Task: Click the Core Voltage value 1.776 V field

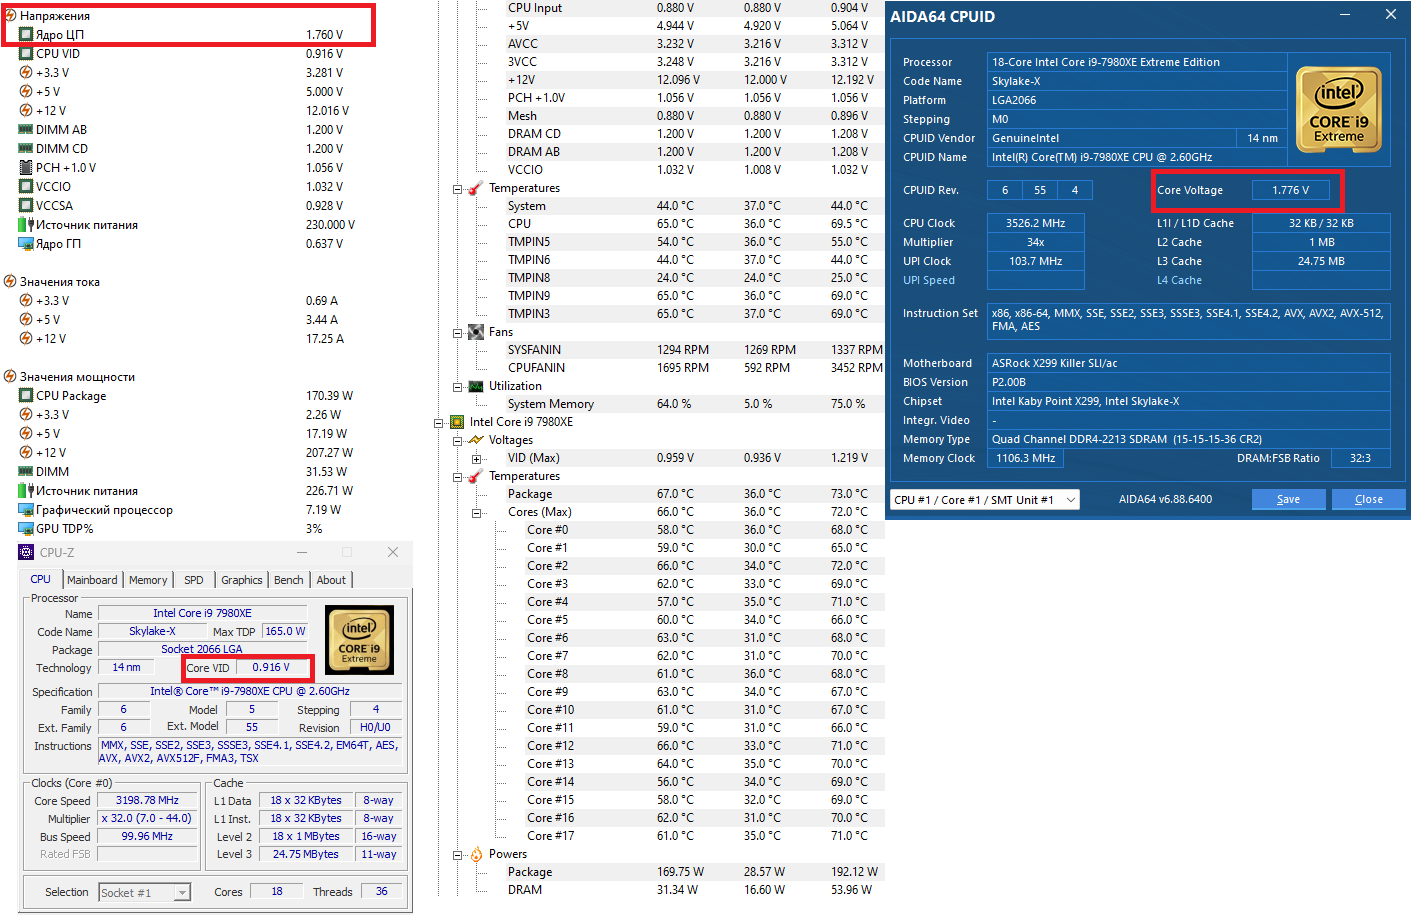Action: click(1291, 190)
